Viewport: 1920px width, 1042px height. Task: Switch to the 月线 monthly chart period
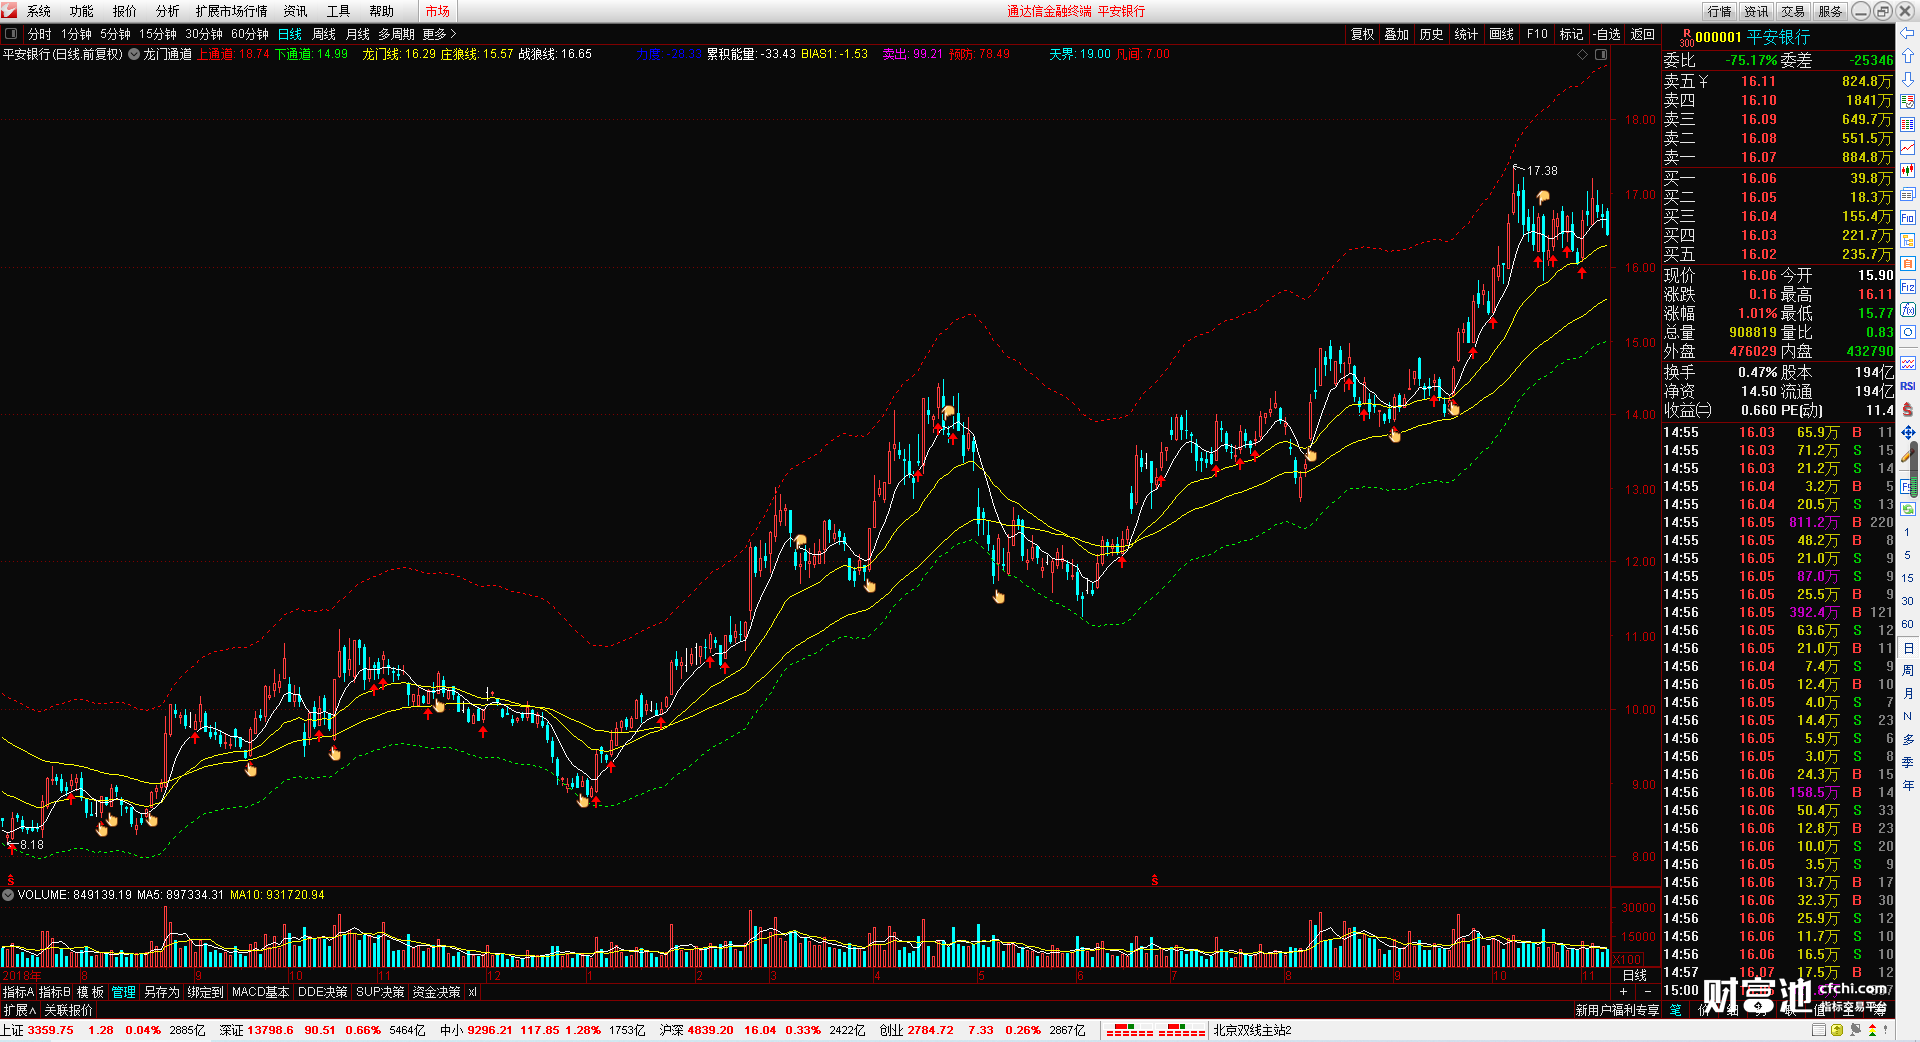click(358, 34)
